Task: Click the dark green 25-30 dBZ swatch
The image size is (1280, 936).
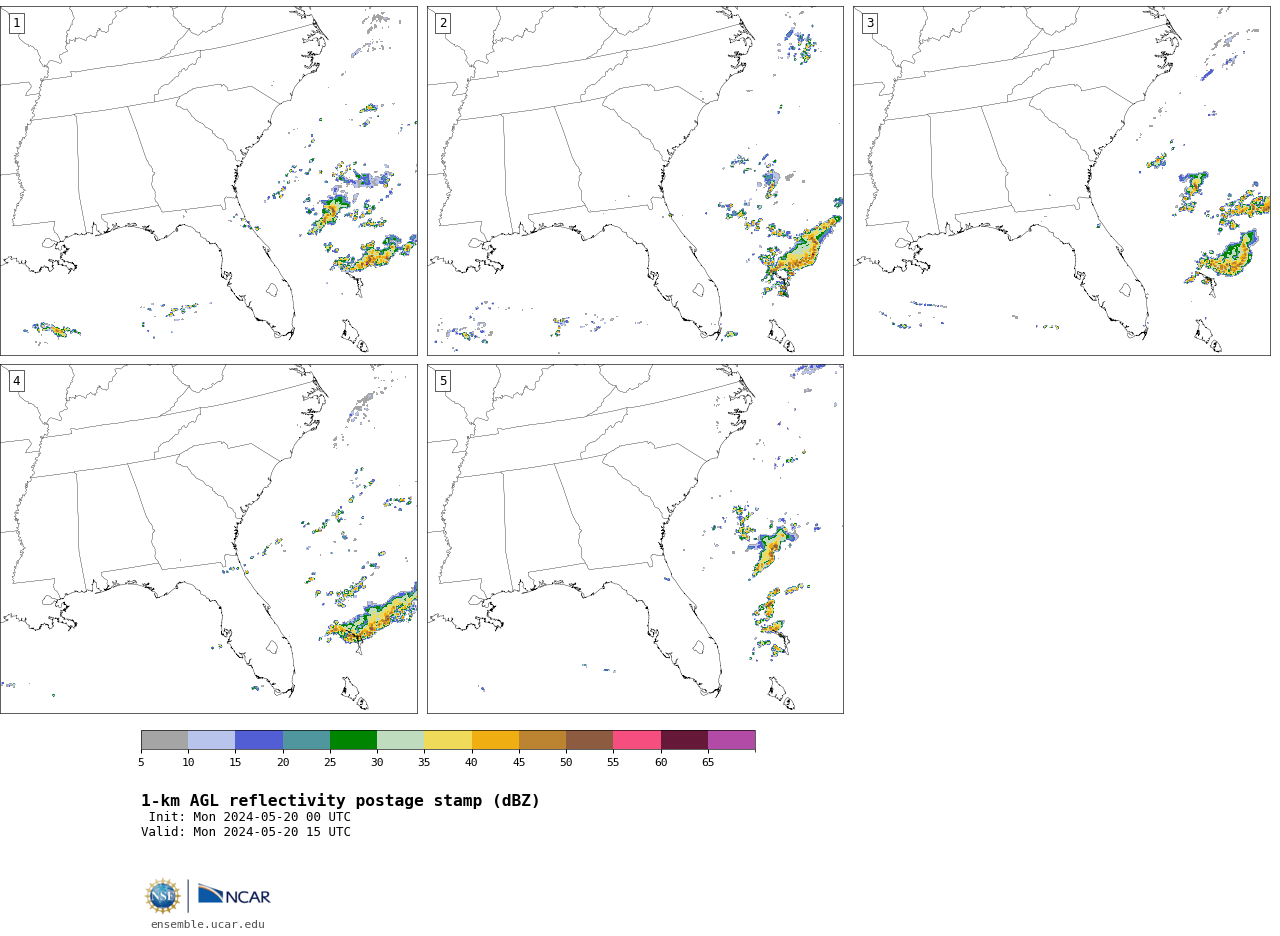Action: tap(353, 740)
